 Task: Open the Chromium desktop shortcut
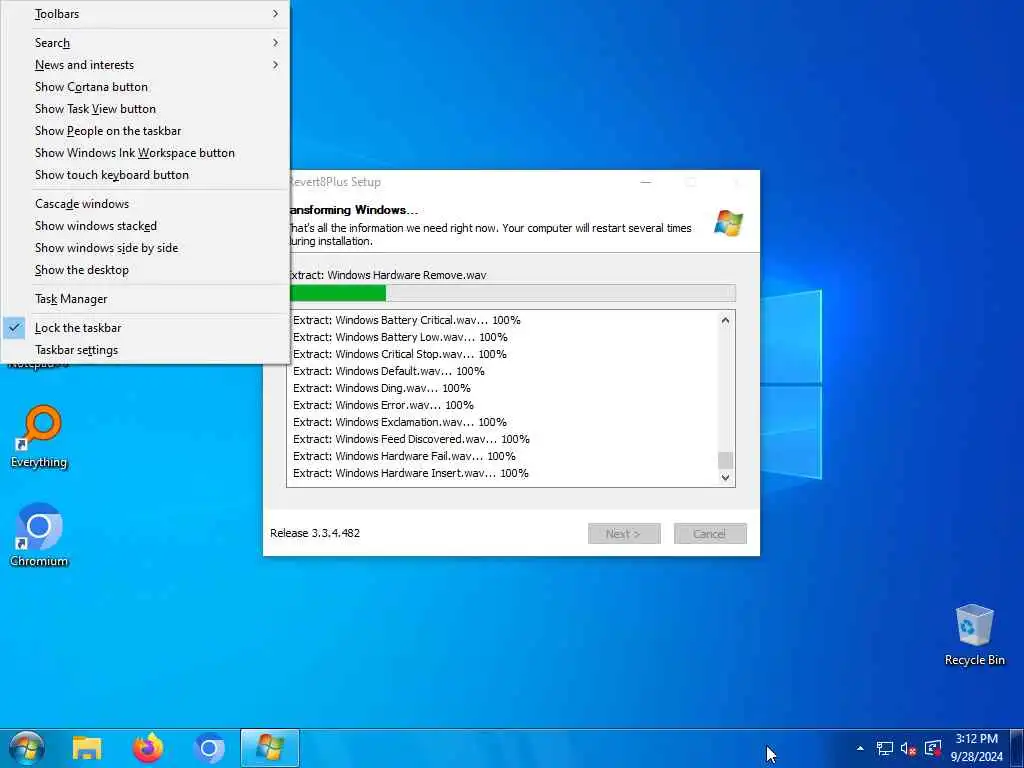pyautogui.click(x=39, y=535)
